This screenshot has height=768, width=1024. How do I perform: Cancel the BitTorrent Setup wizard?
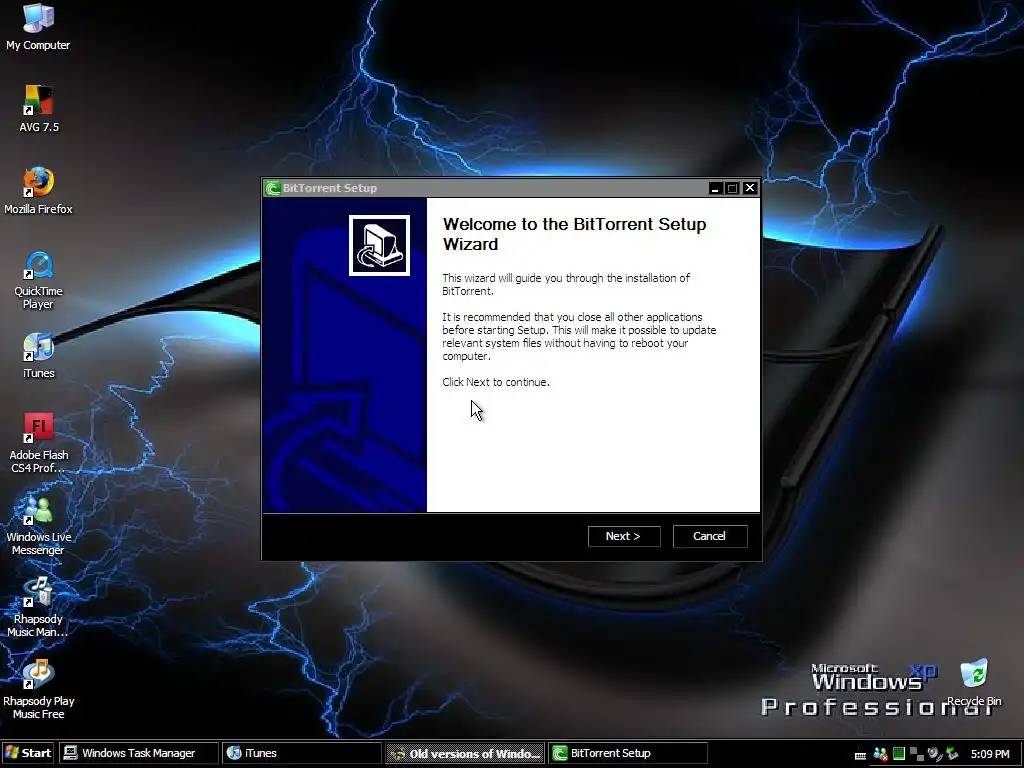click(710, 536)
